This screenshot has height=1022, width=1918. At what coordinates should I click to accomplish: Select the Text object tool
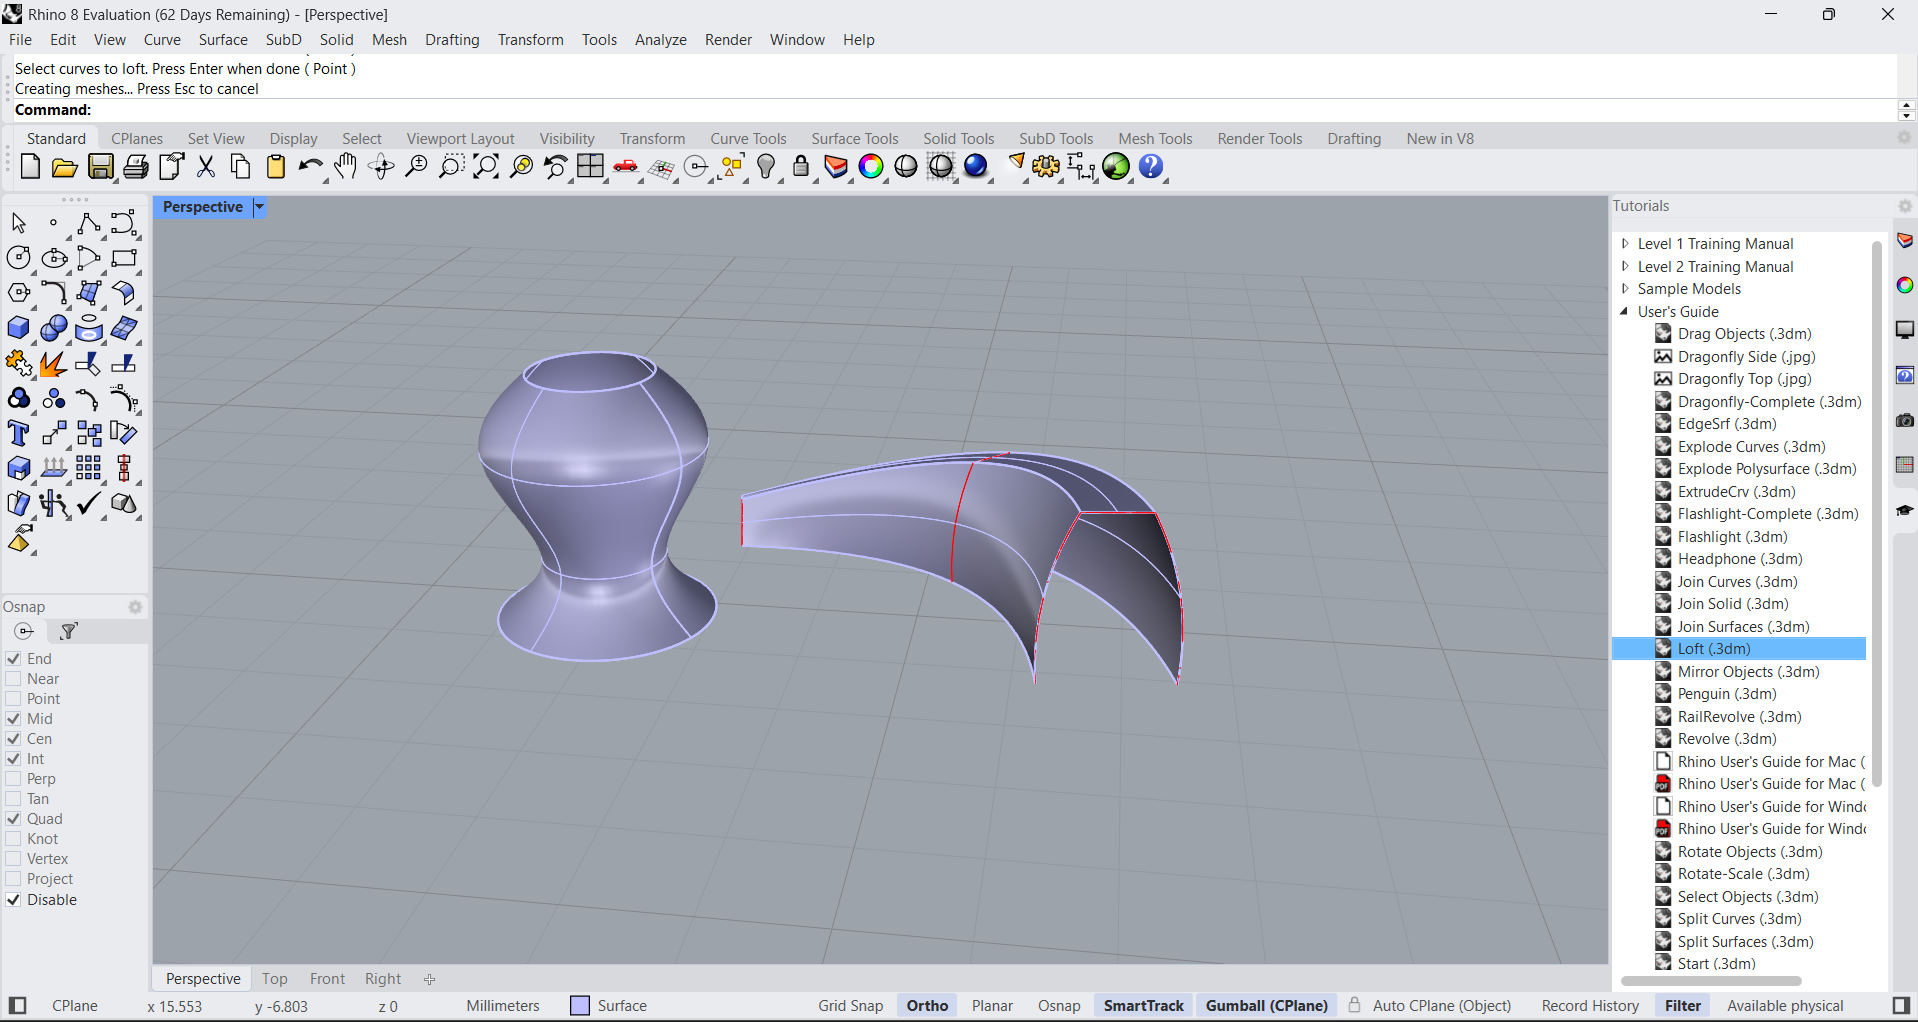pyautogui.click(x=19, y=434)
